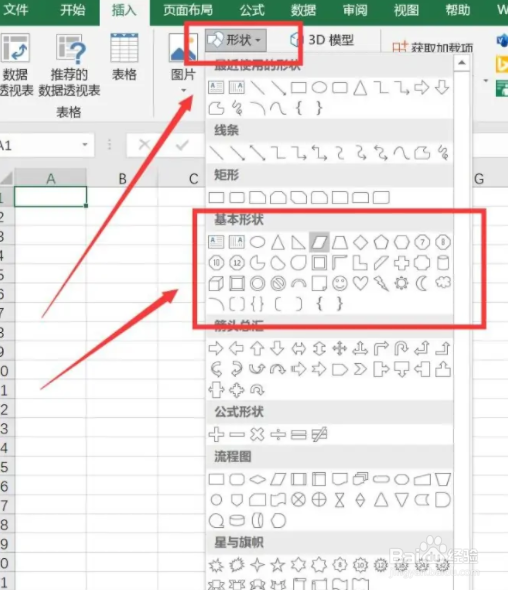
Task: Open the Name Box dropdown arrow
Action: (85, 144)
